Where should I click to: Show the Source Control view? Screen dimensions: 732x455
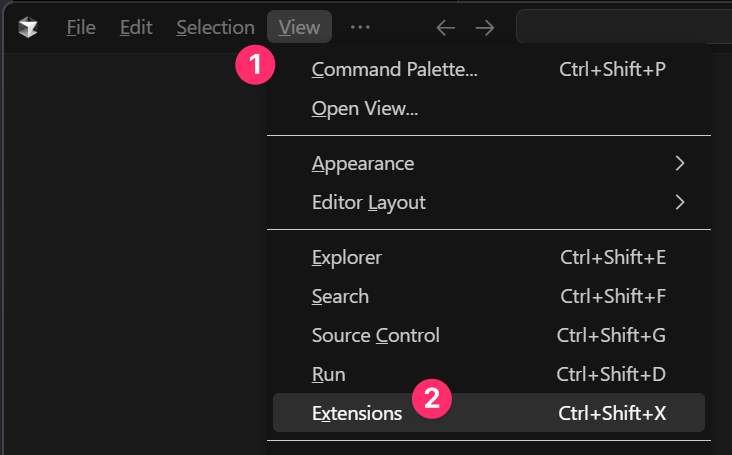click(x=489, y=336)
